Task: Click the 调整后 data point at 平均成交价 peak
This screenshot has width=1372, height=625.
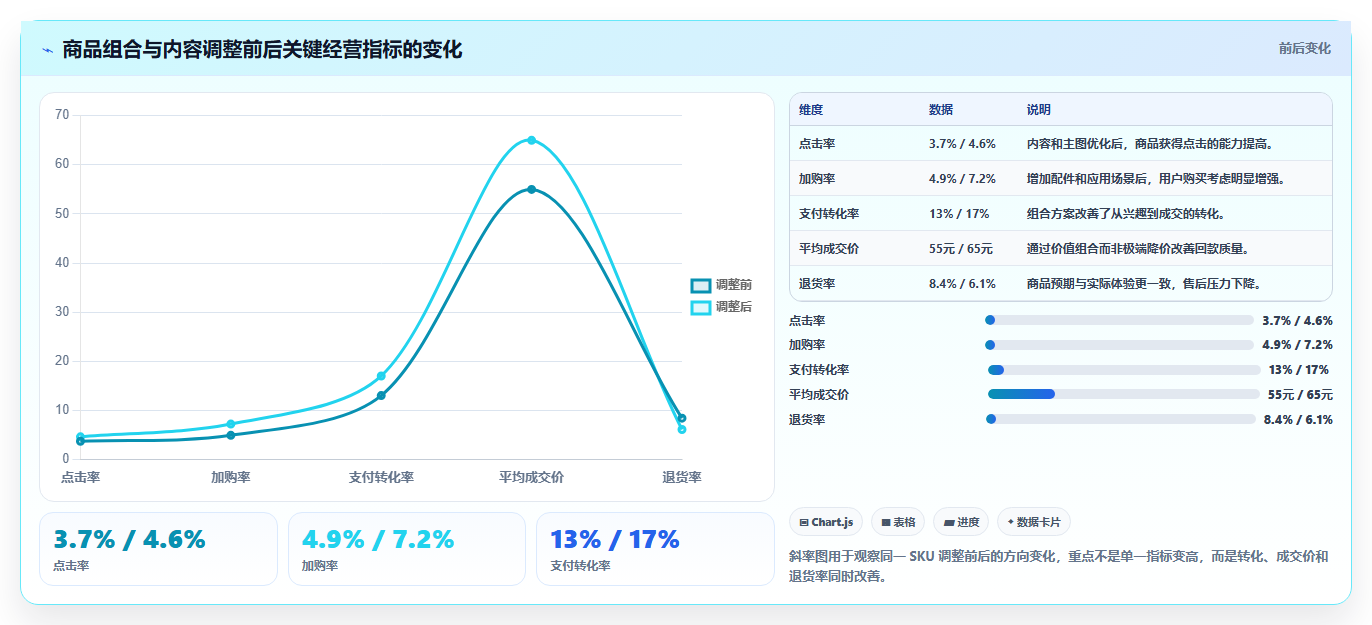Action: (531, 140)
